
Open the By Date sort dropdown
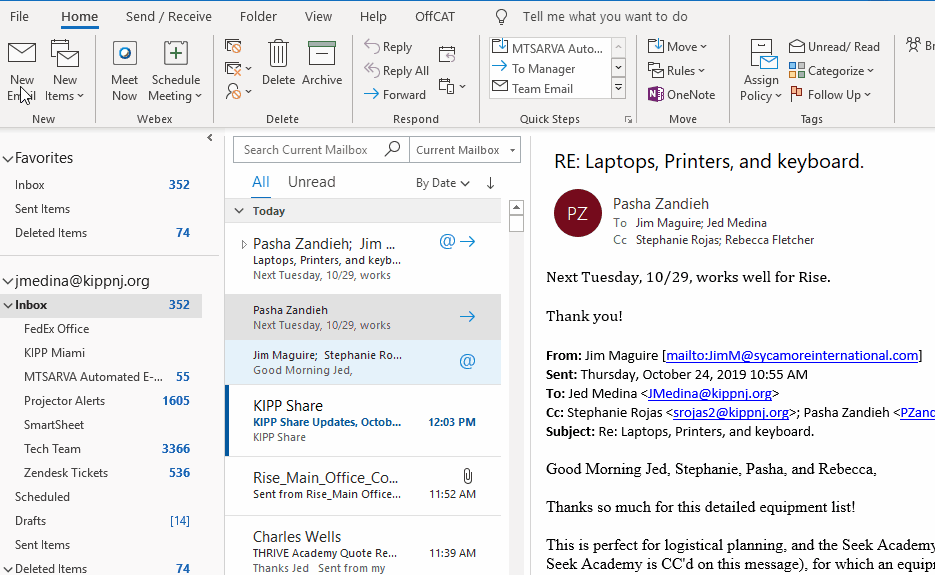click(442, 183)
